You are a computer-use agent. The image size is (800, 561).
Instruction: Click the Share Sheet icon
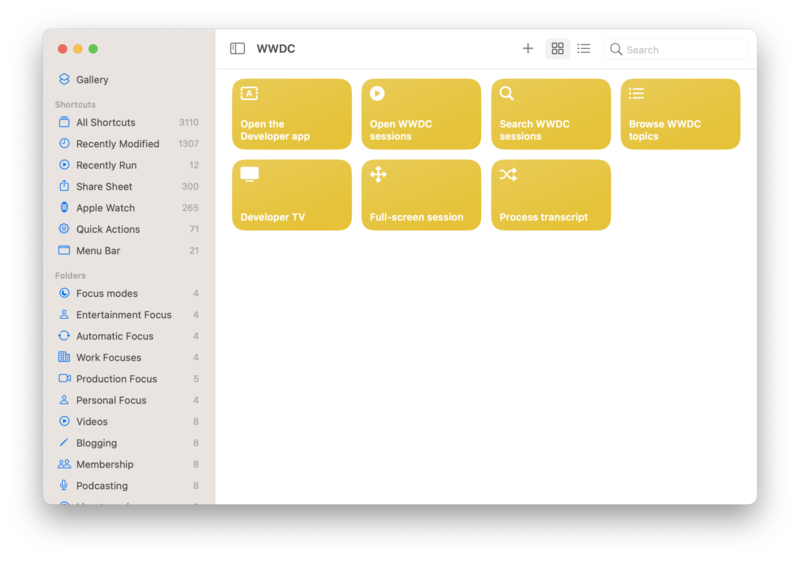64,187
